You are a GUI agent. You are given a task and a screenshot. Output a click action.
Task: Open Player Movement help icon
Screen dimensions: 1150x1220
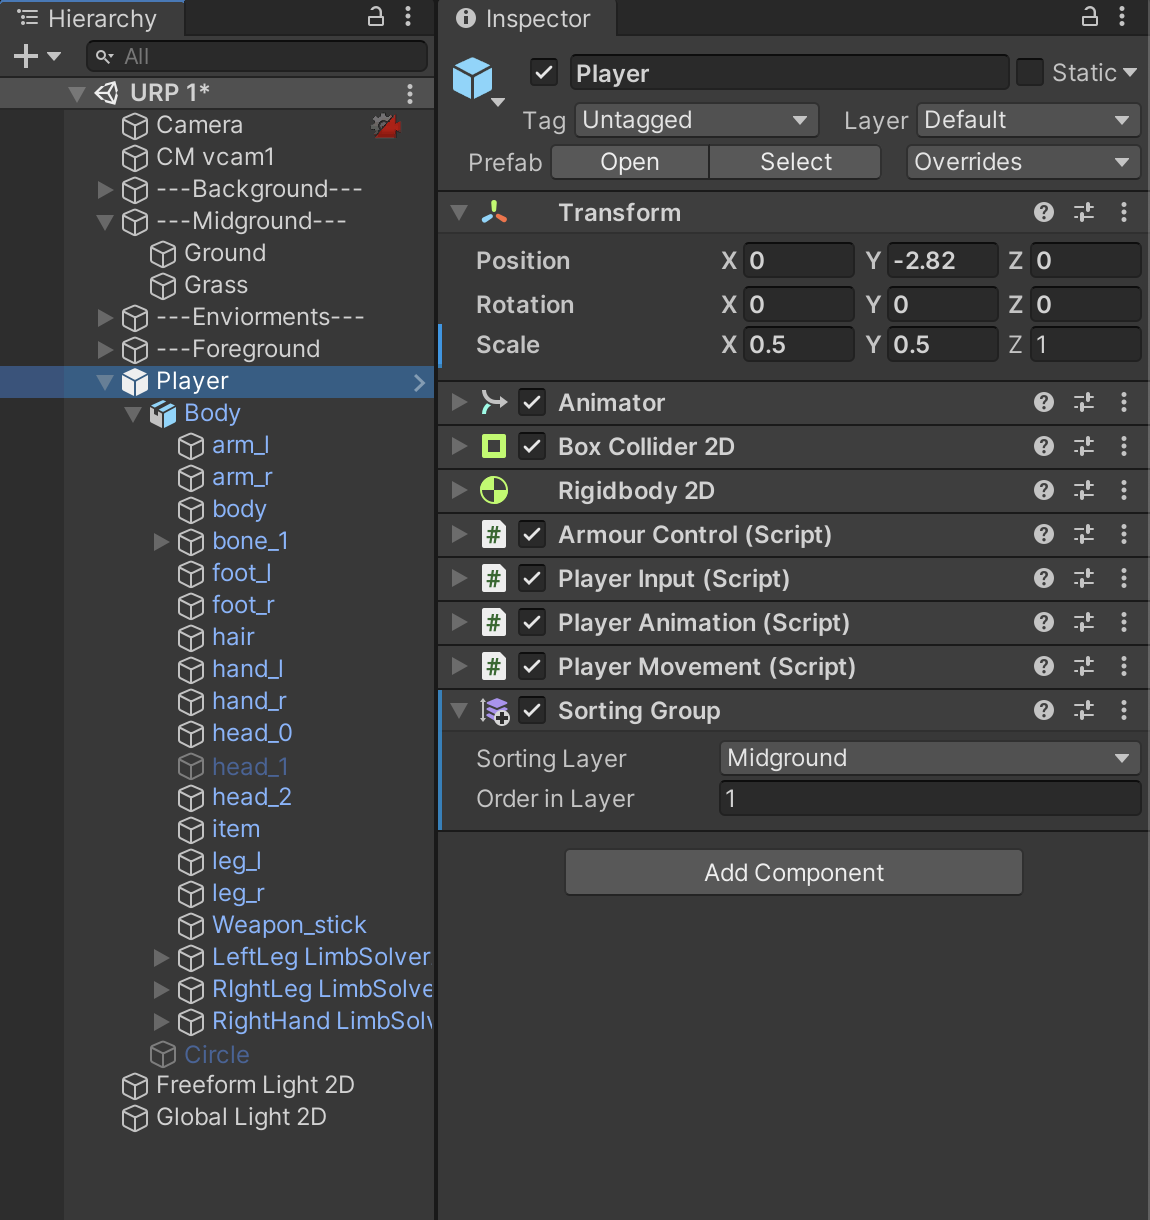click(x=1044, y=666)
